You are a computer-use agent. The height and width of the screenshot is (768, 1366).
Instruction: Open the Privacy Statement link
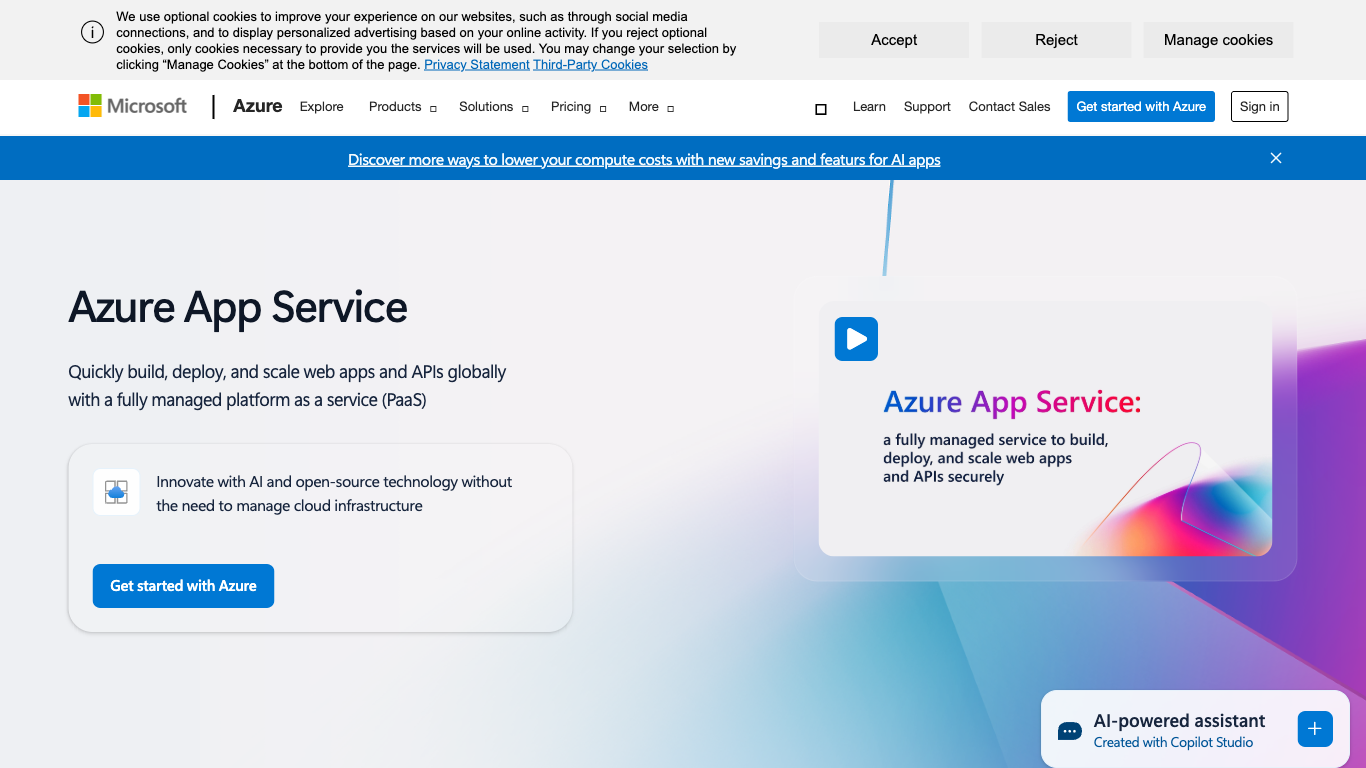pos(477,65)
